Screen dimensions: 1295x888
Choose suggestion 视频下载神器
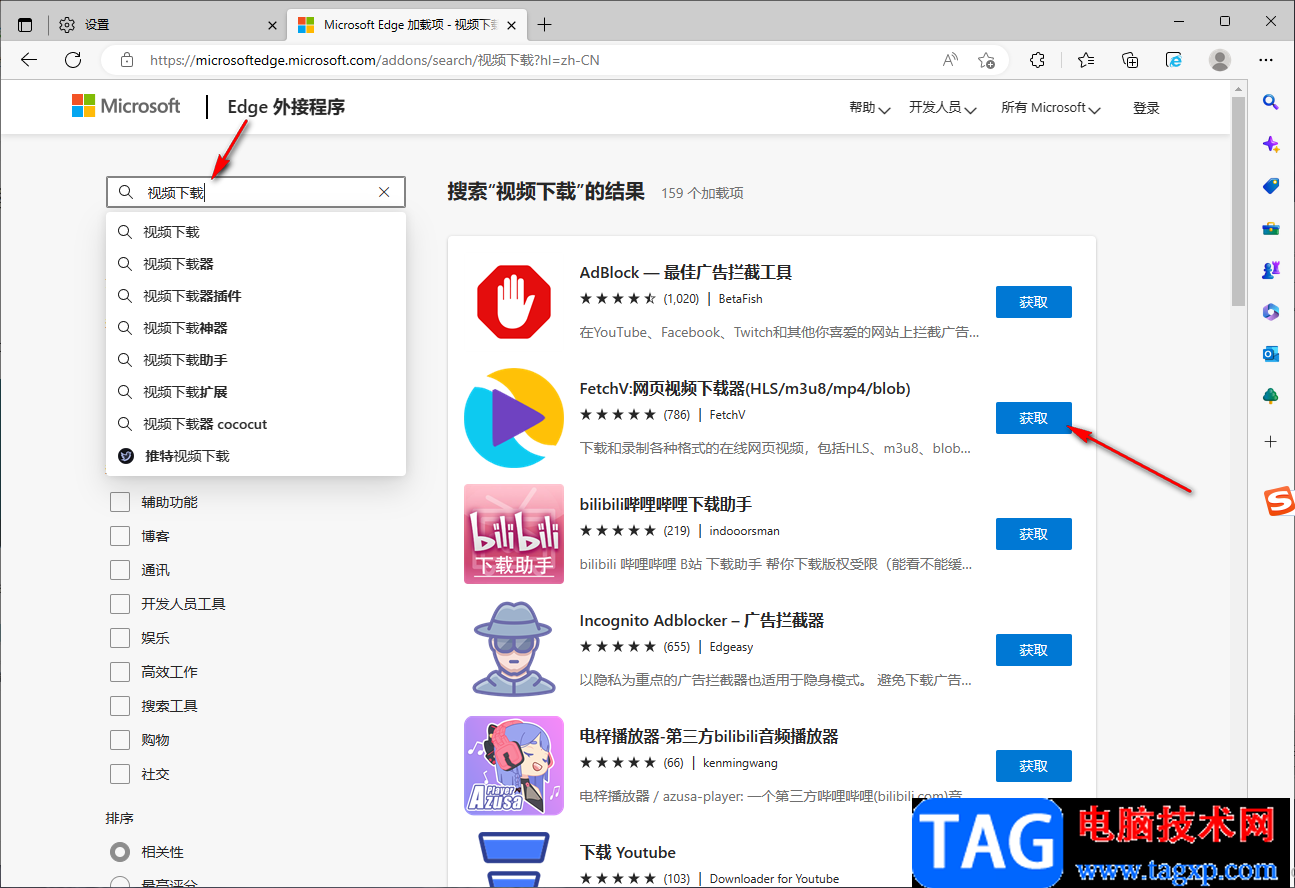[256, 328]
